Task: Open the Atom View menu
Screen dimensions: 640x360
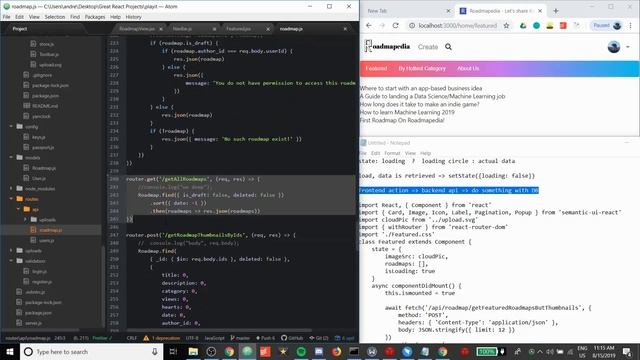Action: pos(34,17)
